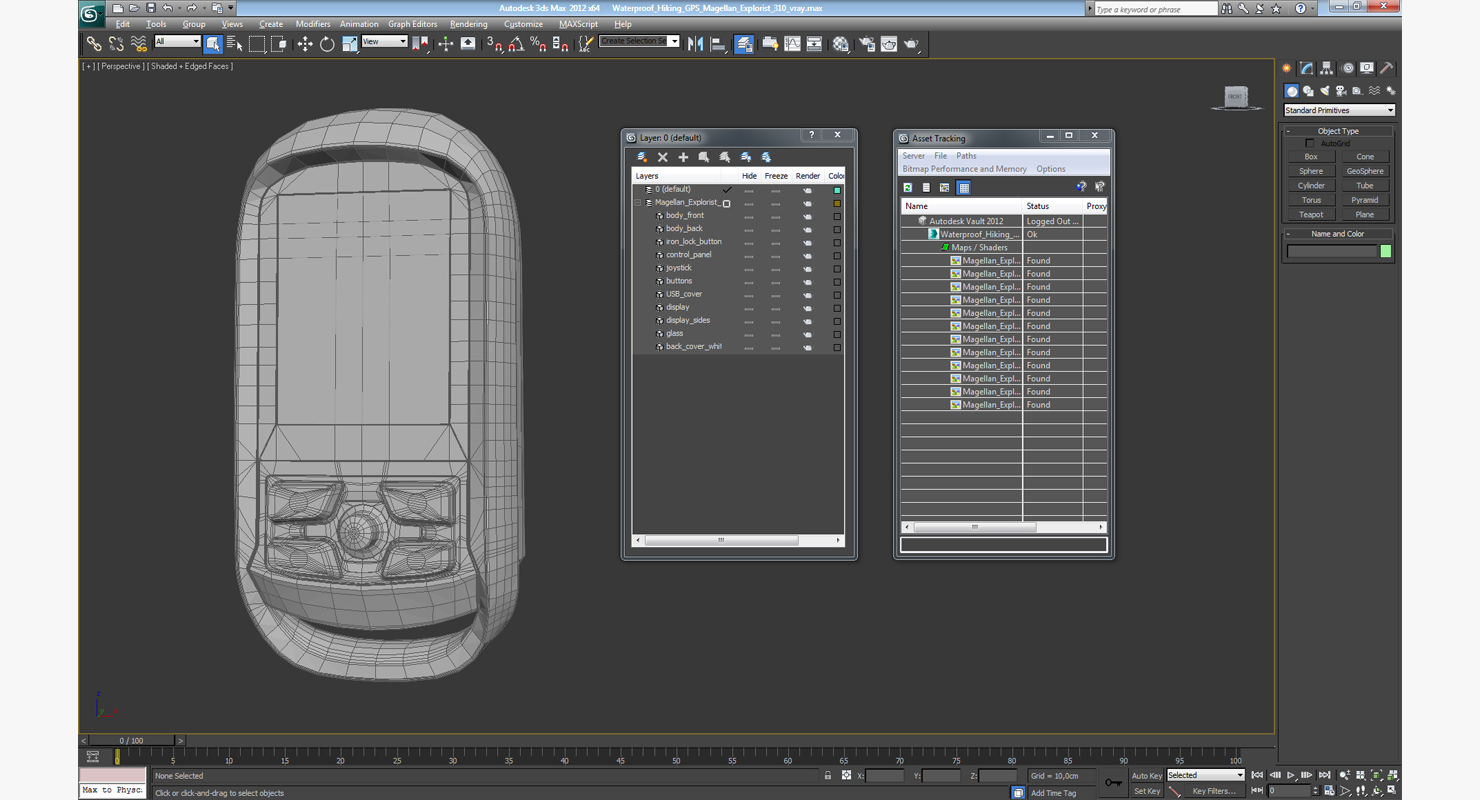Enable the AutoGrid checkbox

(1310, 143)
